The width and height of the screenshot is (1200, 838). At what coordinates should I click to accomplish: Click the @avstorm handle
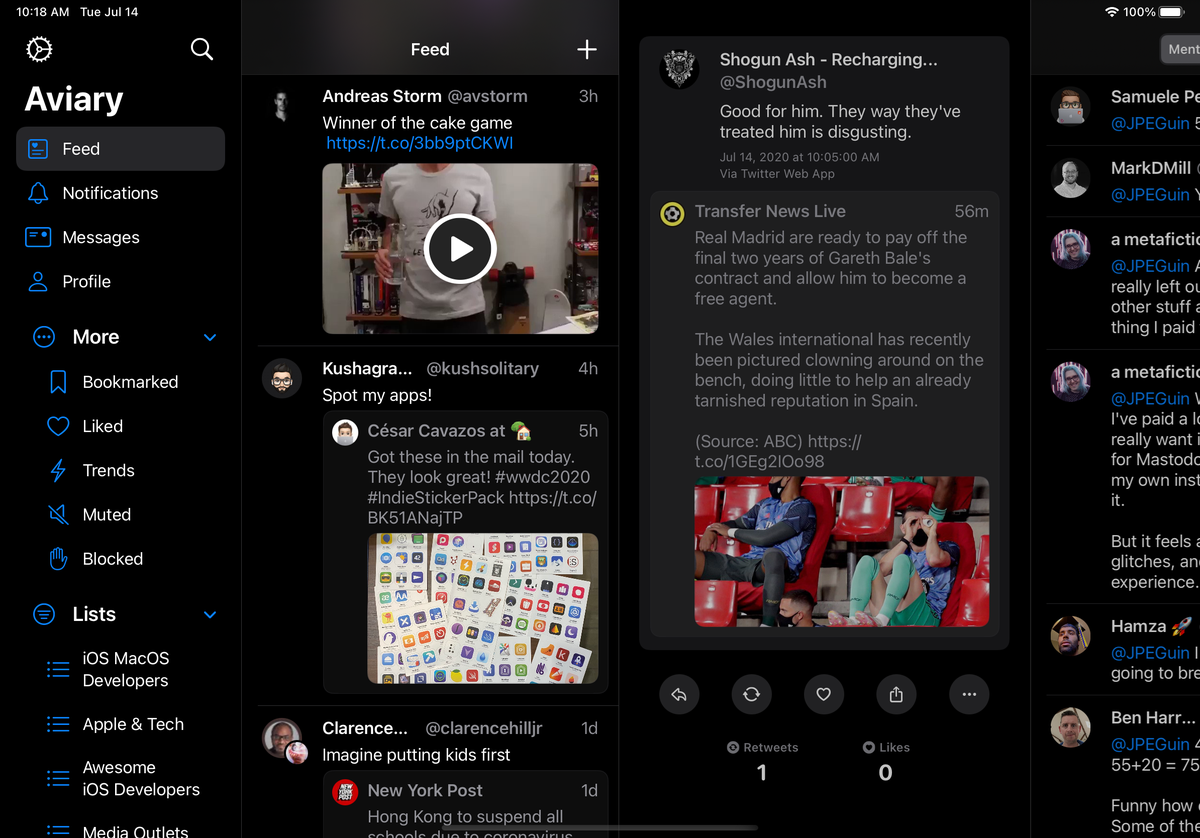(487, 96)
